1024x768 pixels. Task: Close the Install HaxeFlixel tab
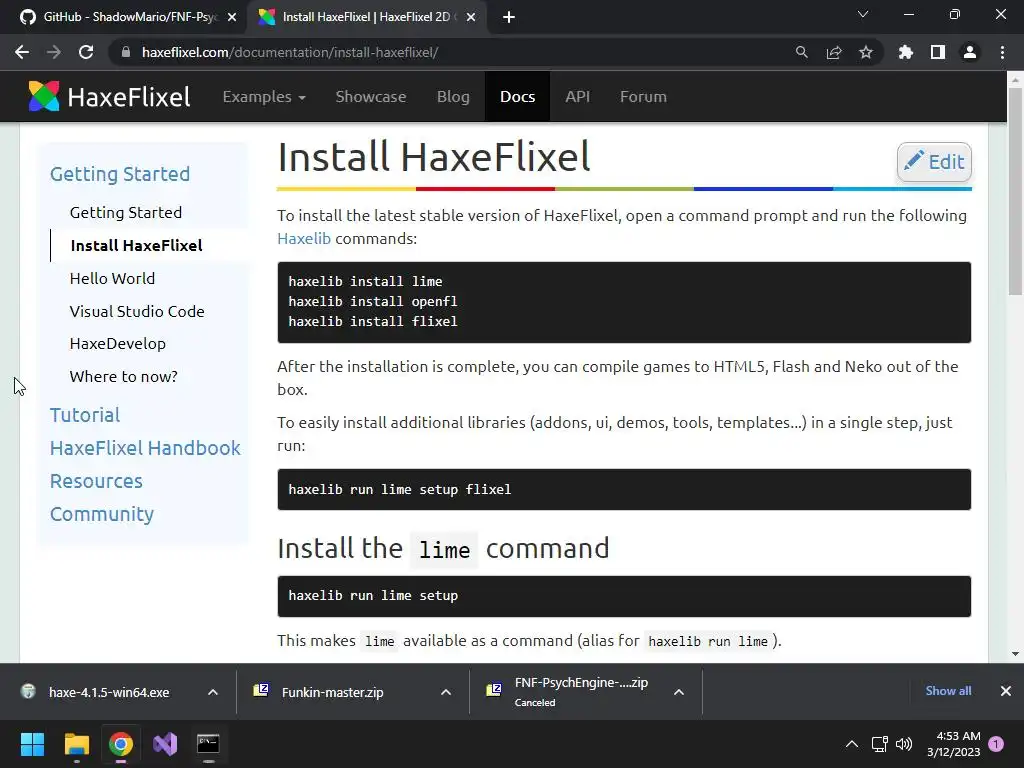click(x=471, y=17)
